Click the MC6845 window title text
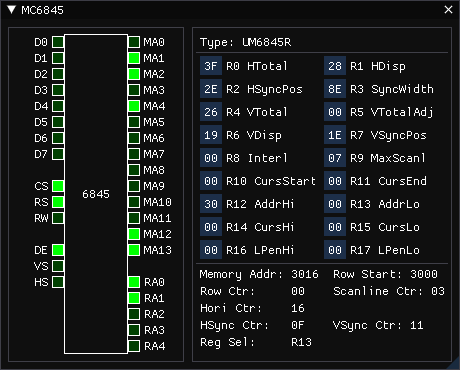The width and height of the screenshot is (460, 370). (x=42, y=10)
